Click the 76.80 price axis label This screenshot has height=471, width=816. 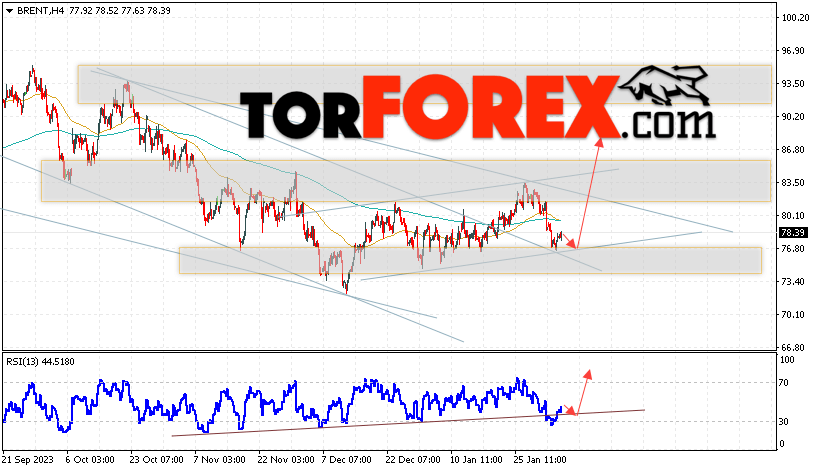[x=794, y=249]
